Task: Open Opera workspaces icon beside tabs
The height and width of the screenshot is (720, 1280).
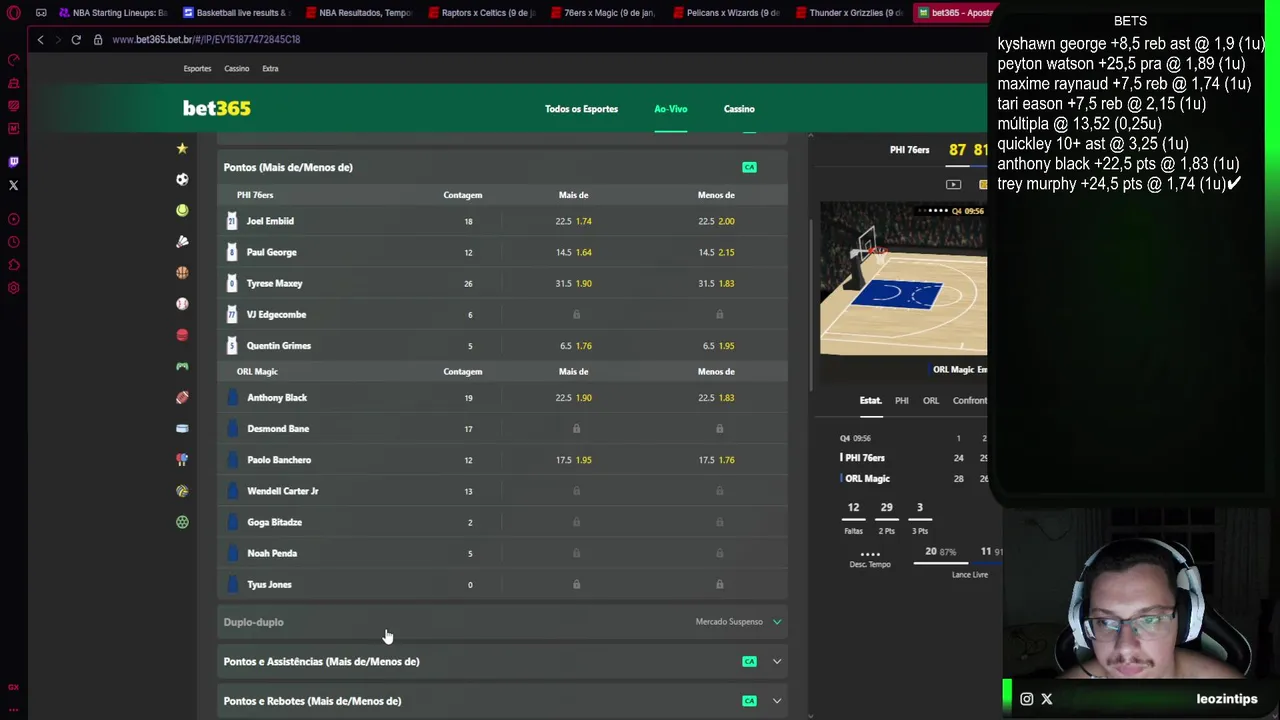Action: tap(41, 13)
